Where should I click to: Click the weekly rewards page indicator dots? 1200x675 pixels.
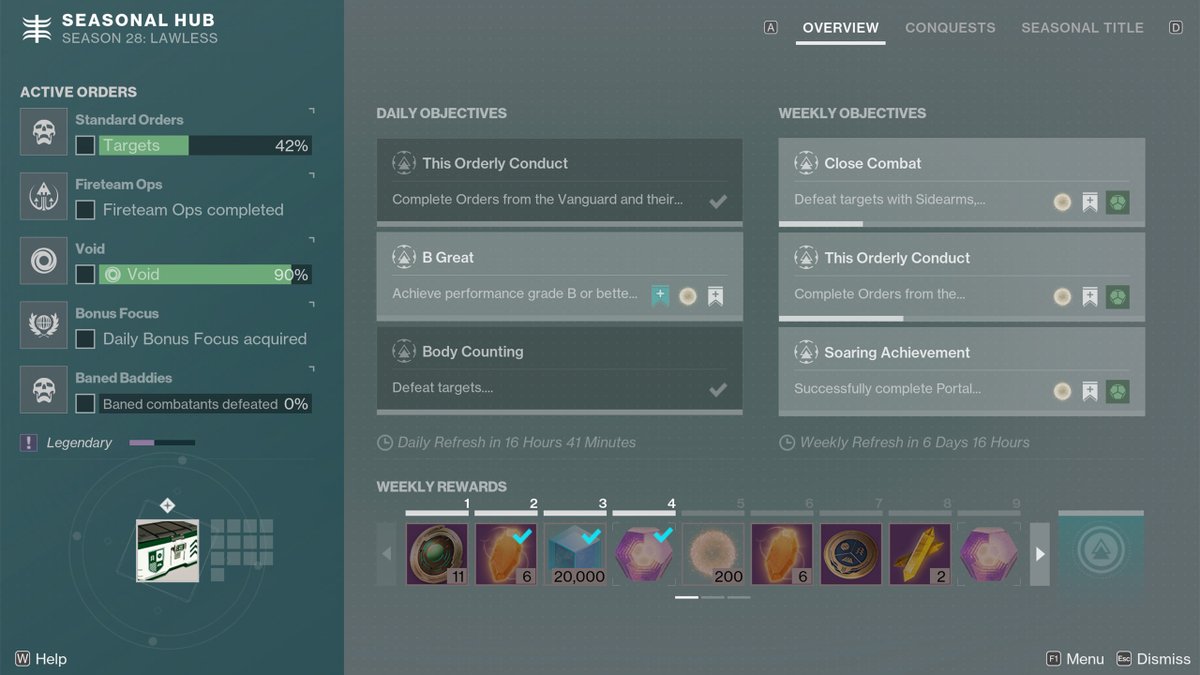[712, 597]
